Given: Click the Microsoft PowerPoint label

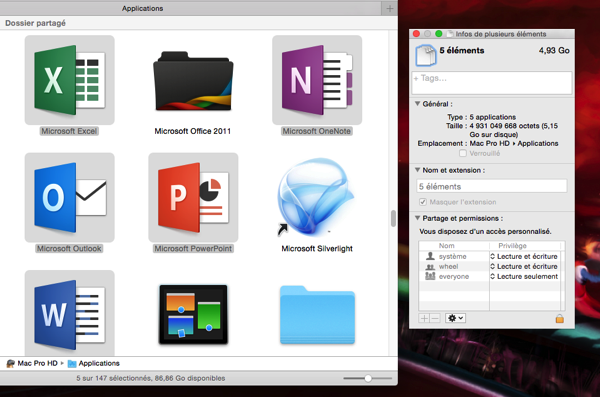Looking at the screenshot, I should coord(193,248).
